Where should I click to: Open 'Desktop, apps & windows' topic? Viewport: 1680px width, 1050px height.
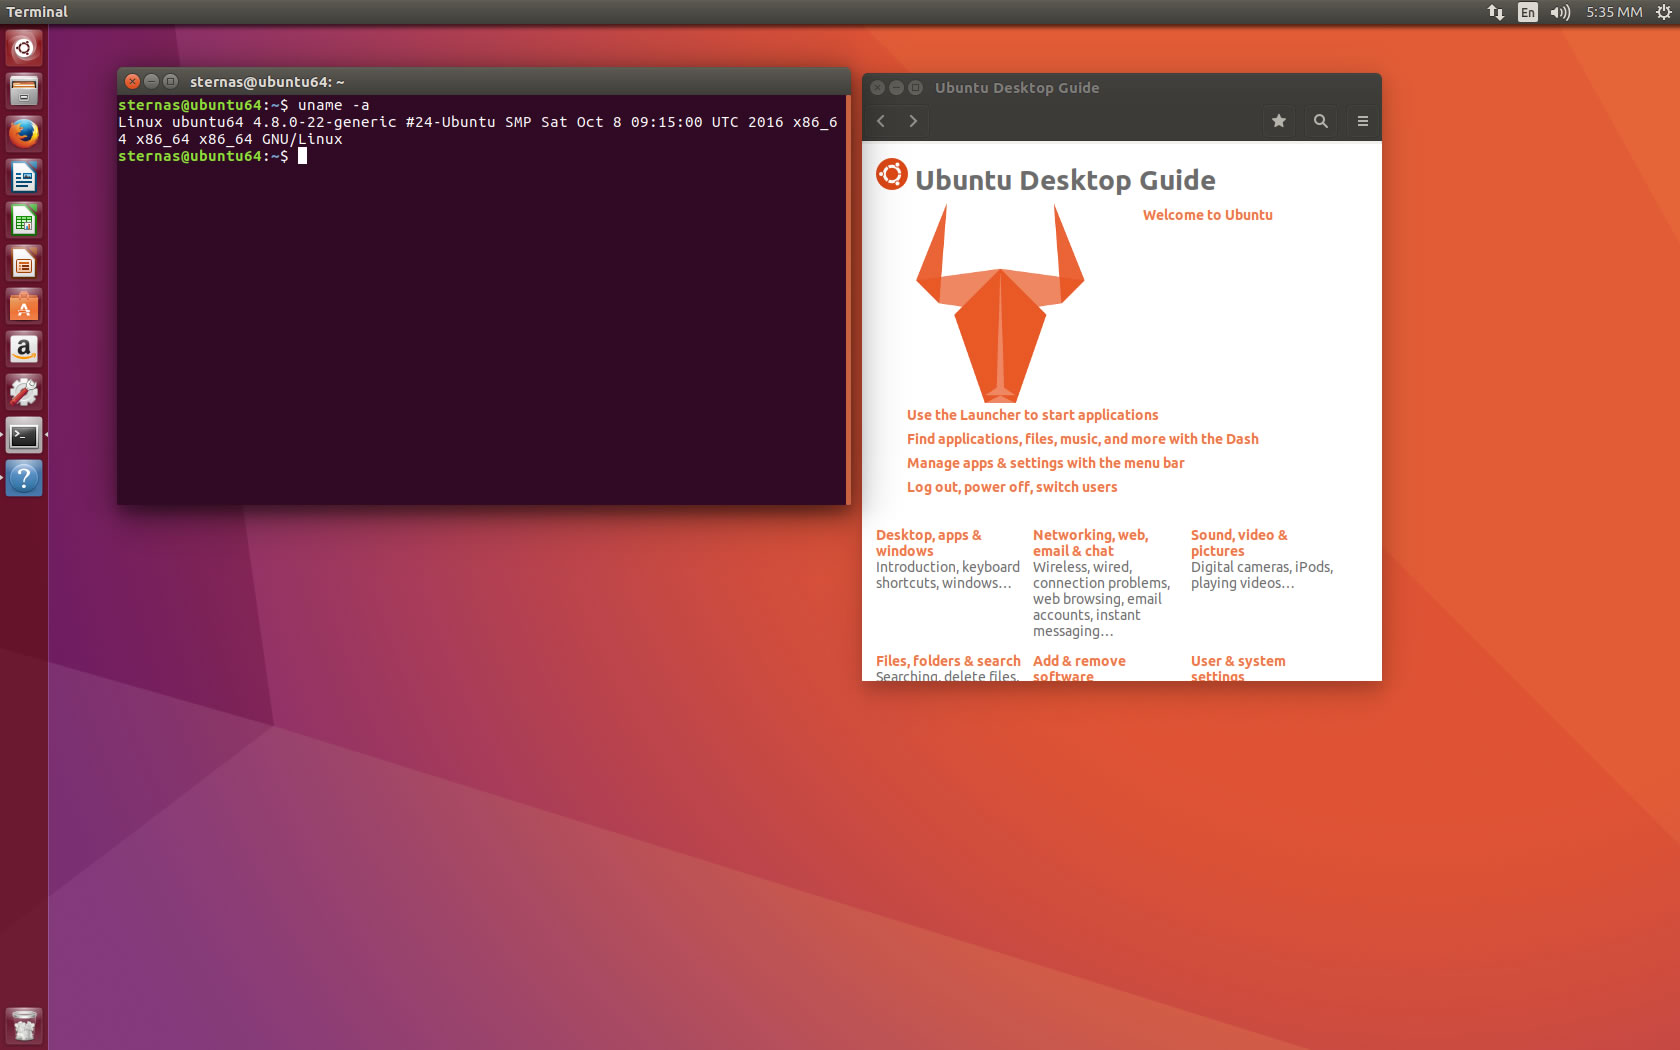pos(928,543)
